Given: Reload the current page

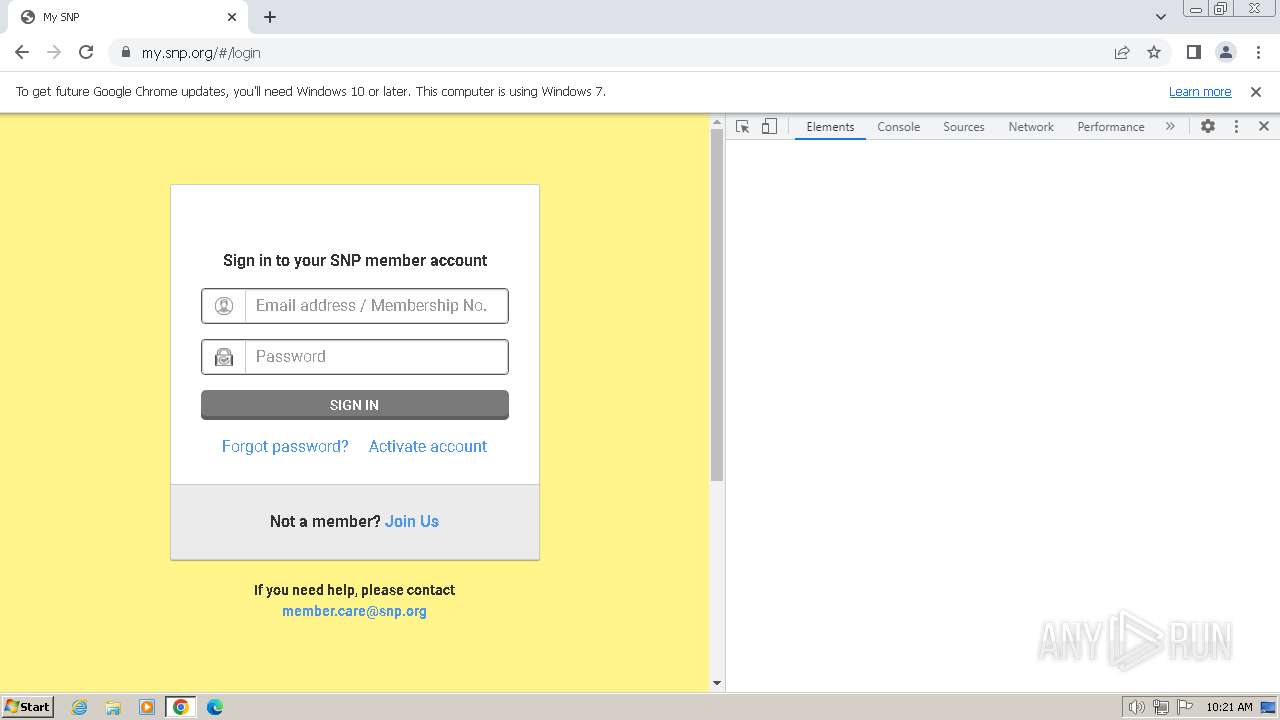Looking at the screenshot, I should click(x=86, y=53).
